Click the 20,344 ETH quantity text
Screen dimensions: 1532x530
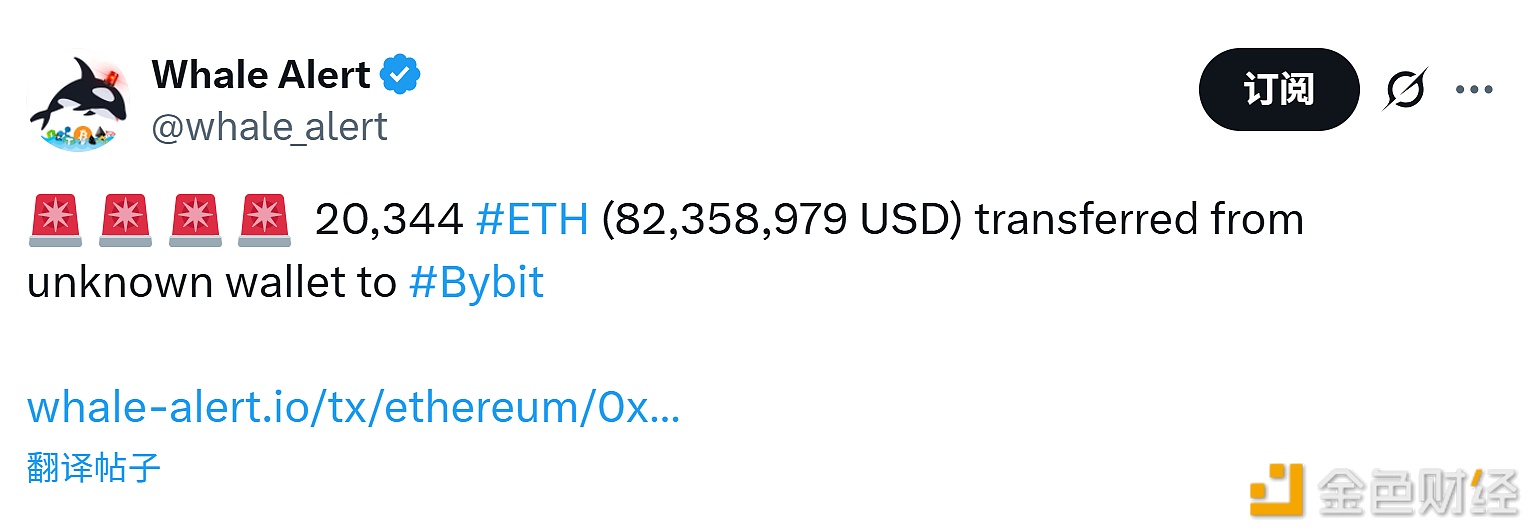click(x=388, y=220)
